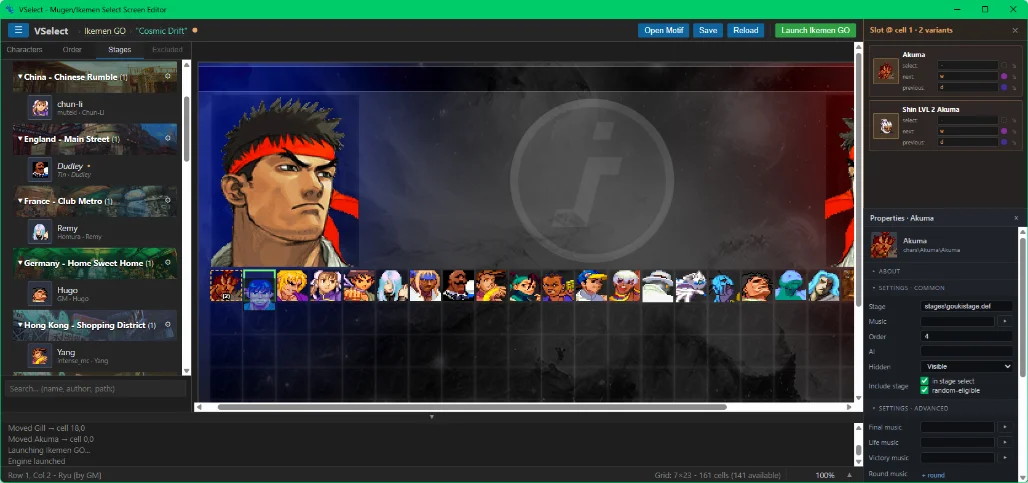Click play button next to Life music field
This screenshot has height=483, width=1028.
pos(1006,442)
